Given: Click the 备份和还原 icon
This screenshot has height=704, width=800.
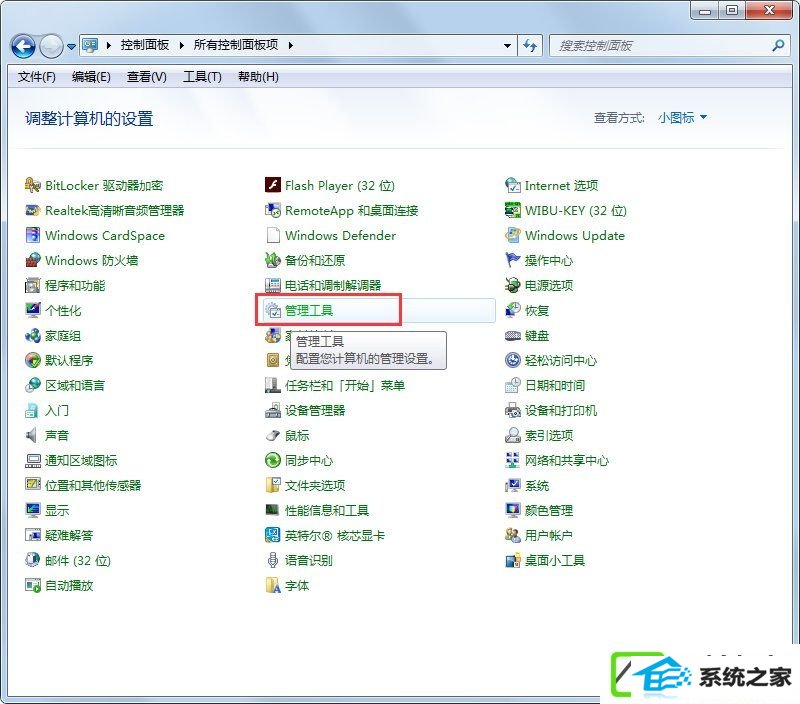Looking at the screenshot, I should coord(273,260).
